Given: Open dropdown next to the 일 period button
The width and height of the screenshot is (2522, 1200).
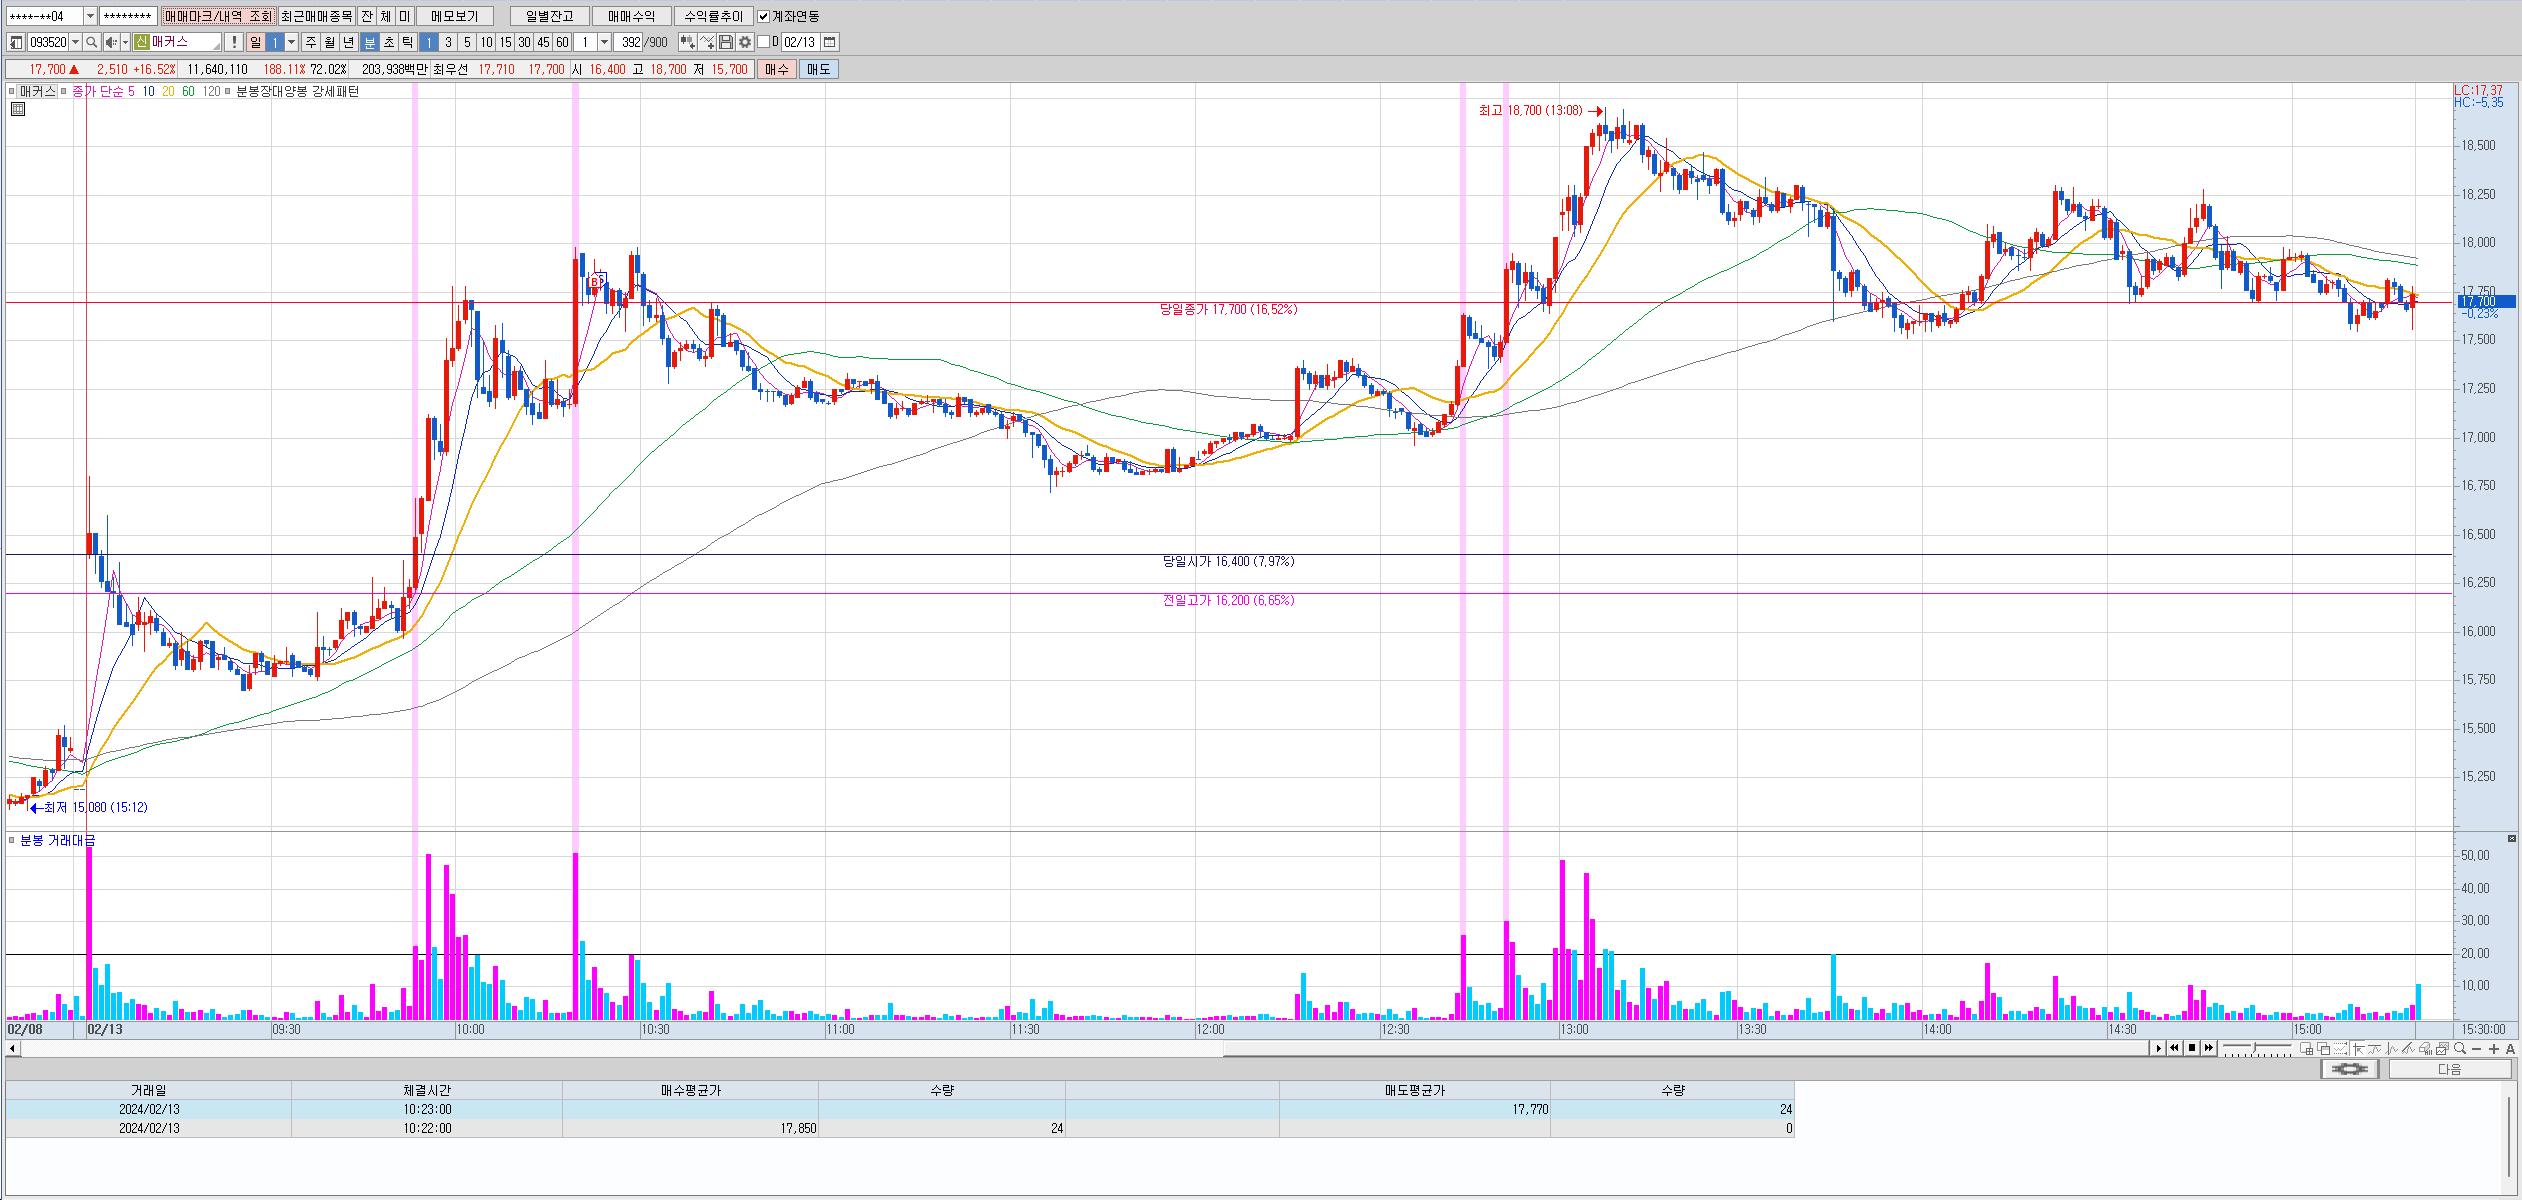Looking at the screenshot, I should click(292, 42).
